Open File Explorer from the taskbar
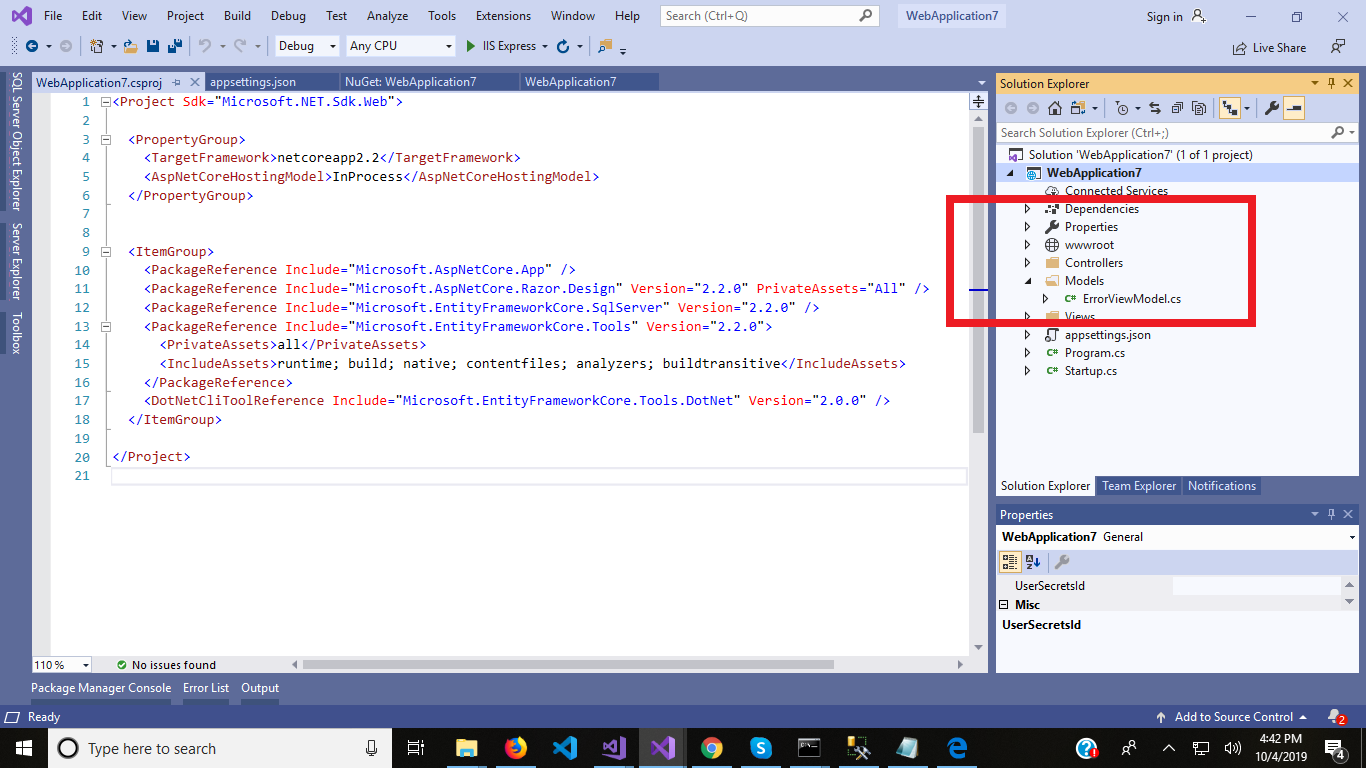 pyautogui.click(x=467, y=748)
